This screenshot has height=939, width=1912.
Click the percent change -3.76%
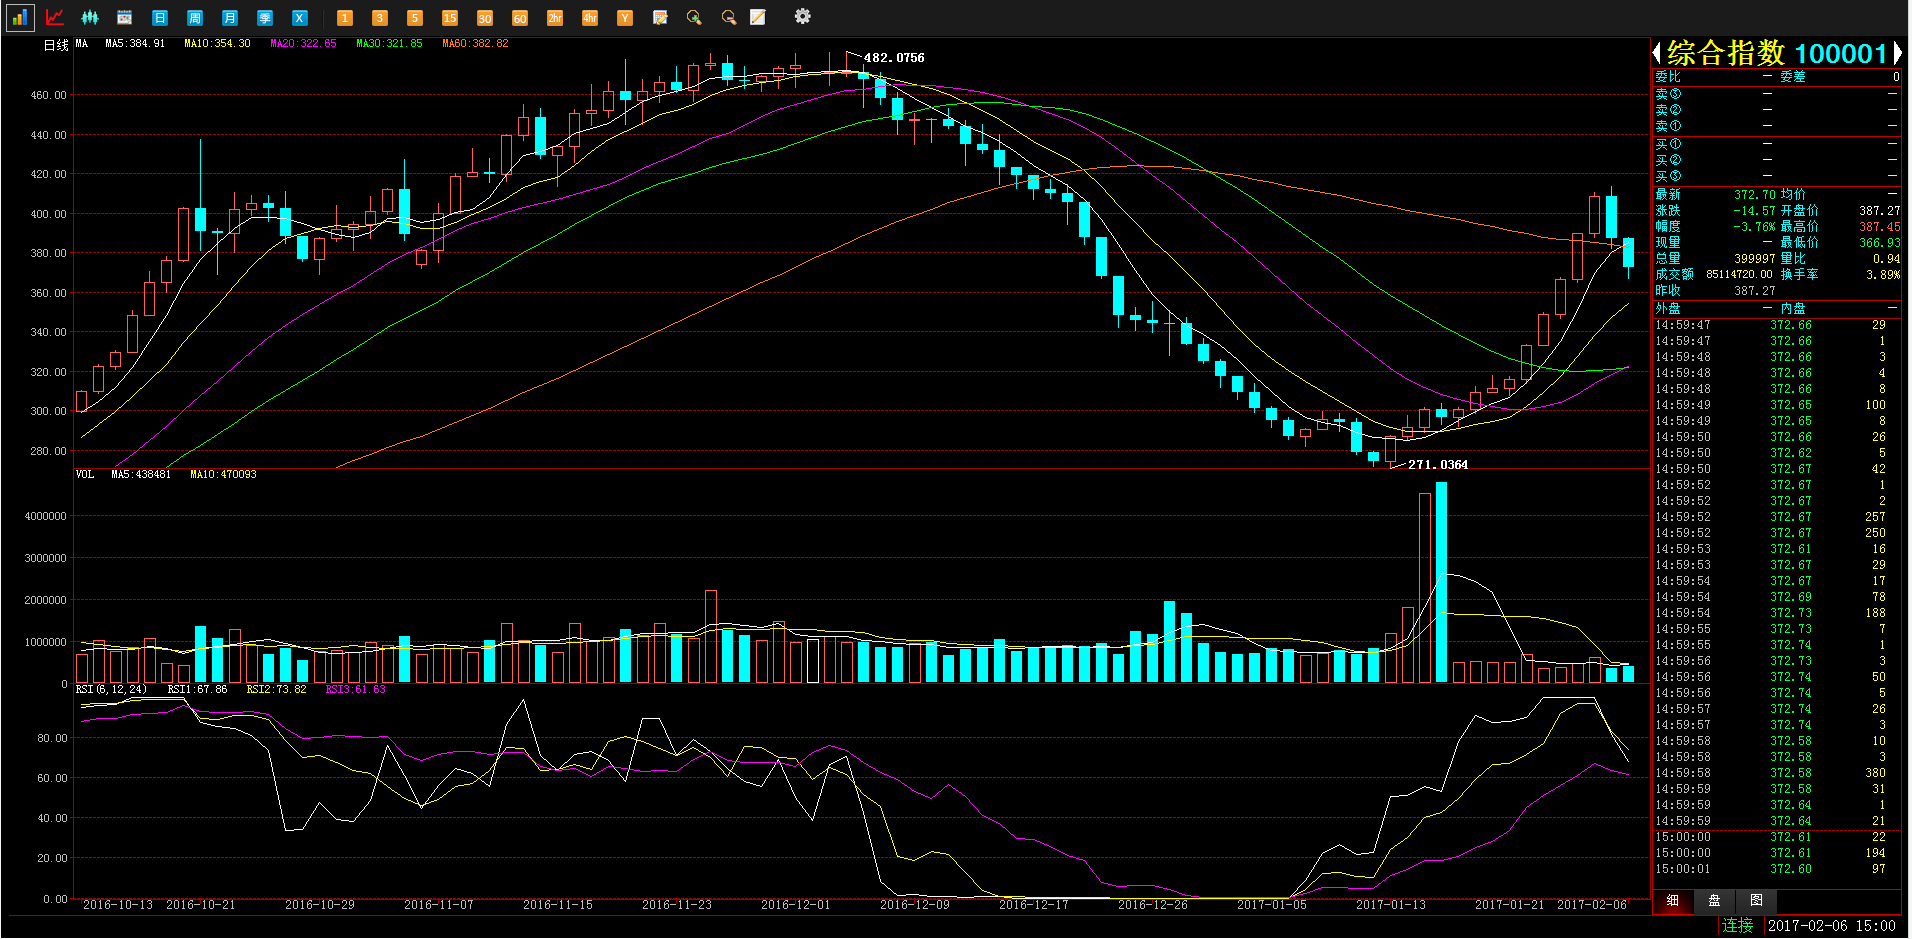click(1755, 227)
